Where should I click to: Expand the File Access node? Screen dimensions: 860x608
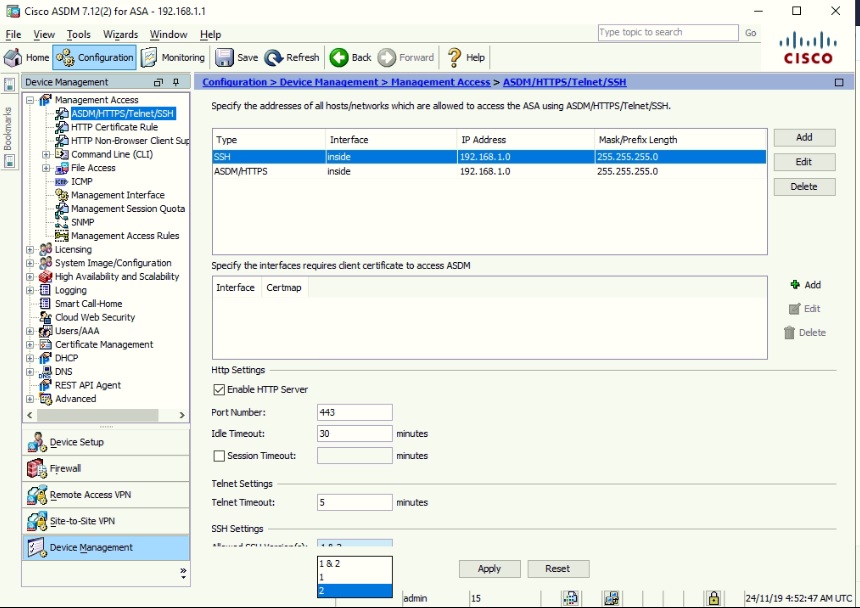point(46,168)
